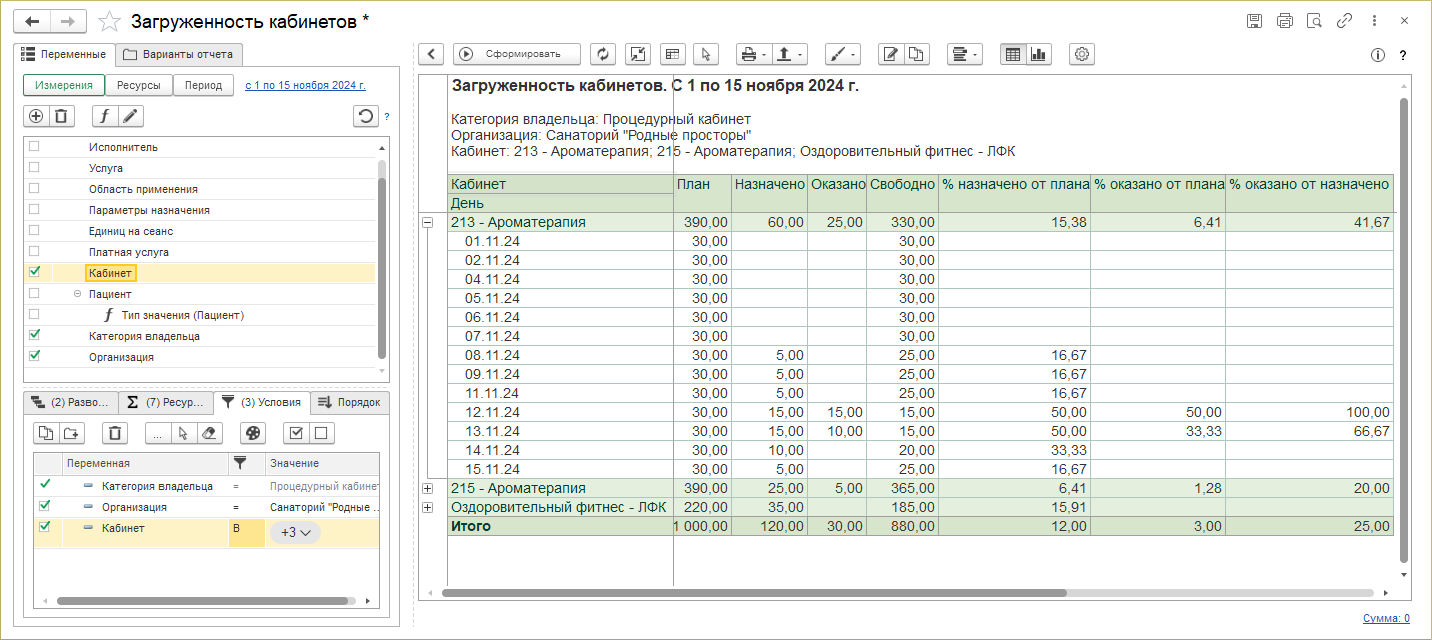Click the function (f) icon
This screenshot has height=640, width=1432.
105,116
